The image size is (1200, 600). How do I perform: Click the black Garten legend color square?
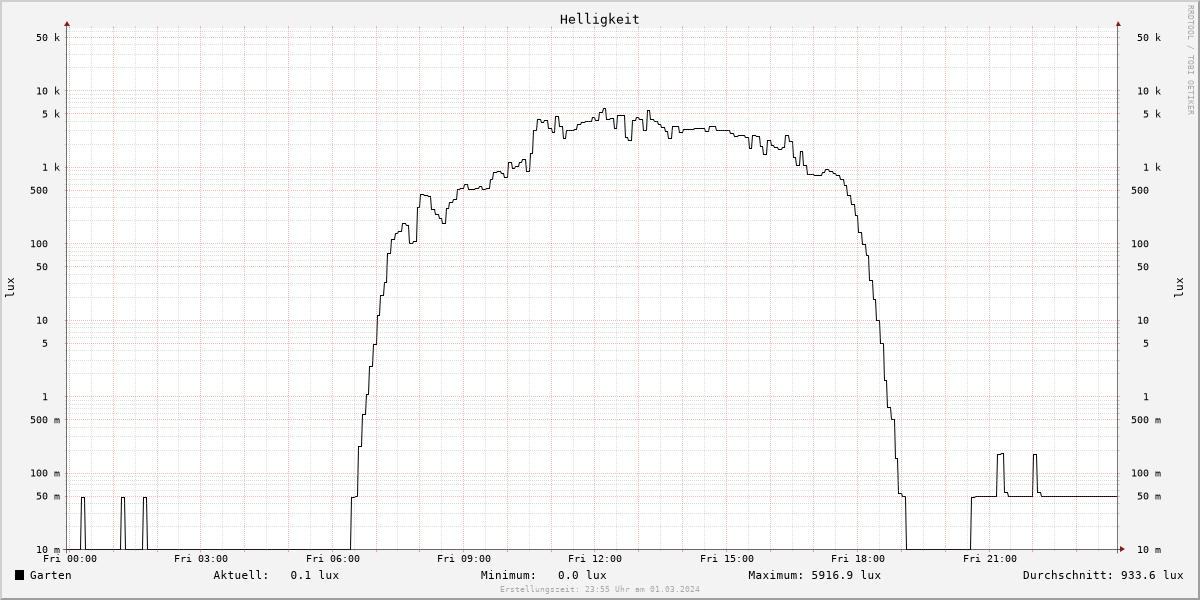coord(19,575)
